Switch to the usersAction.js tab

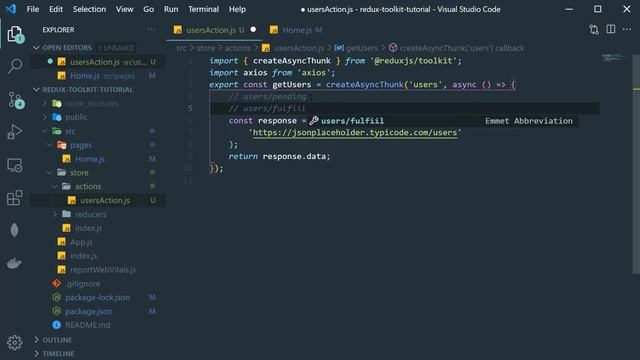pos(213,30)
